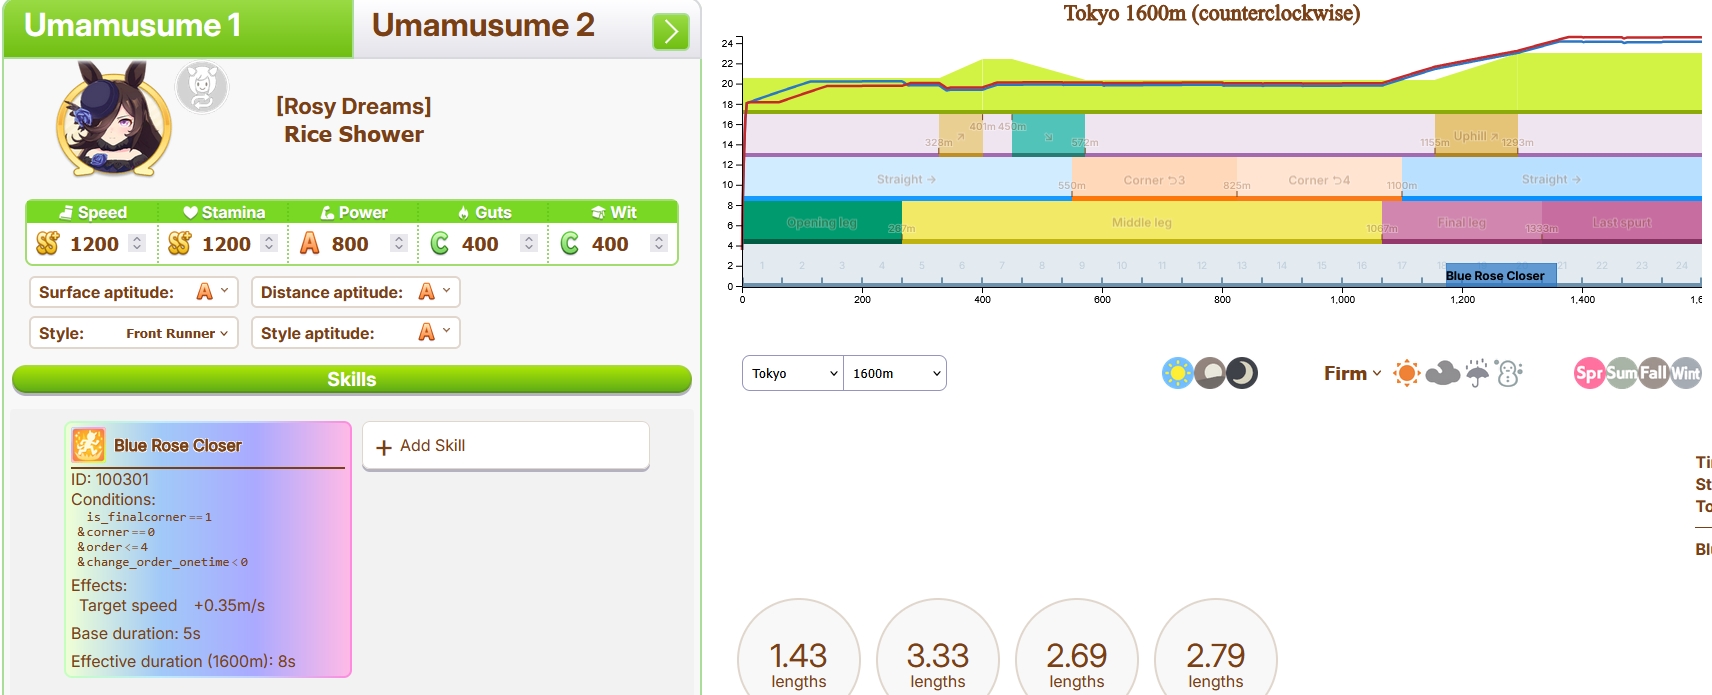The height and width of the screenshot is (695, 1712).
Task: Click the Speed stat shoe icon
Action: (x=66, y=212)
